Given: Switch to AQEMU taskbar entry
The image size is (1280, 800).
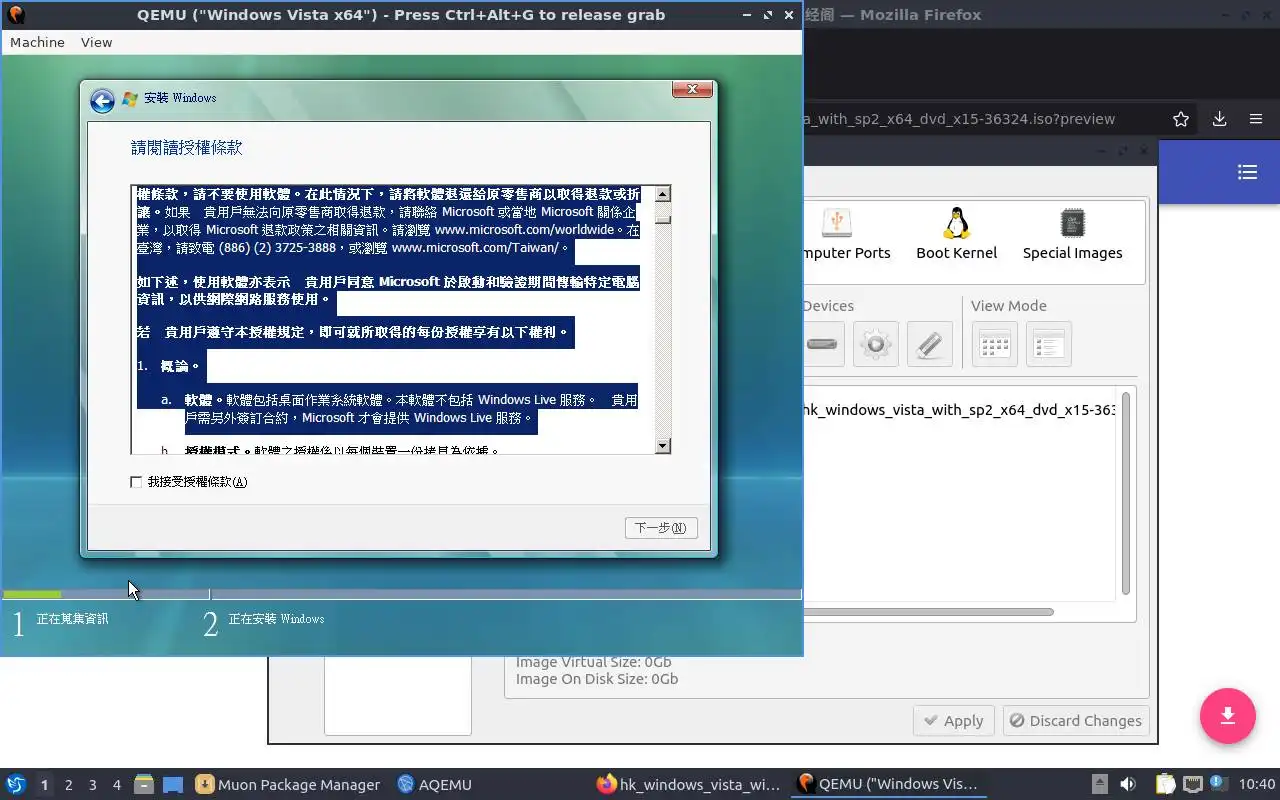Looking at the screenshot, I should (x=435, y=784).
